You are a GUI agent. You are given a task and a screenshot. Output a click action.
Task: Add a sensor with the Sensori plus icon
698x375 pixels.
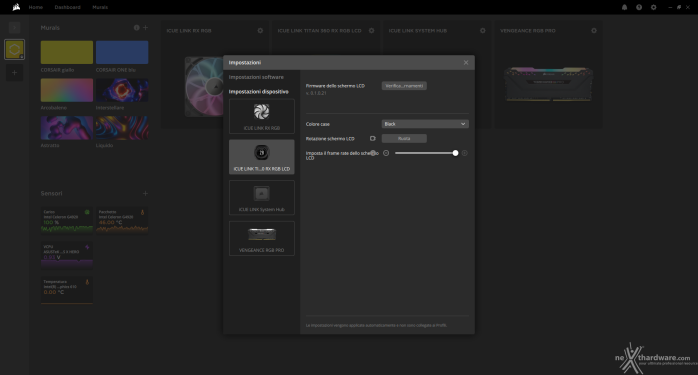tap(145, 193)
